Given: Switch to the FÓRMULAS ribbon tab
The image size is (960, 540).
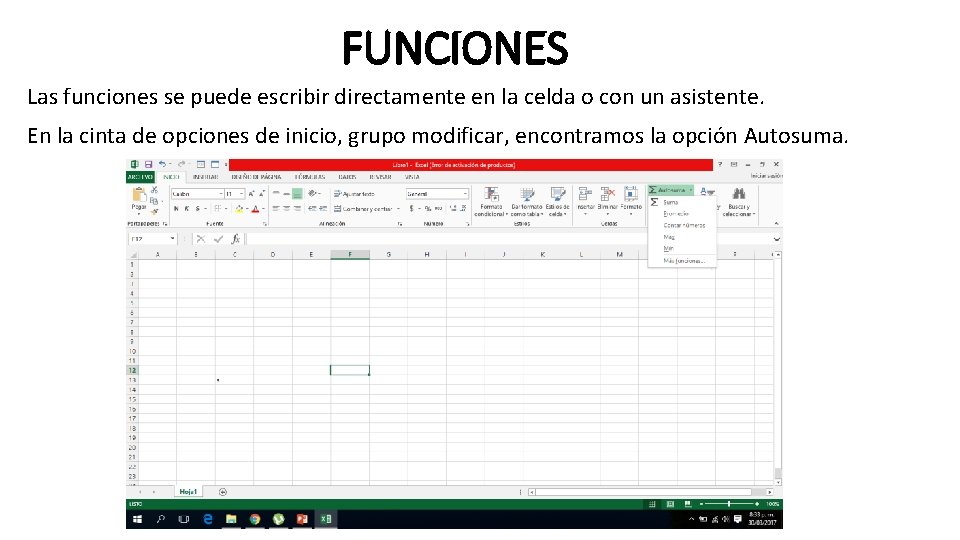Looking at the screenshot, I should click(310, 177).
